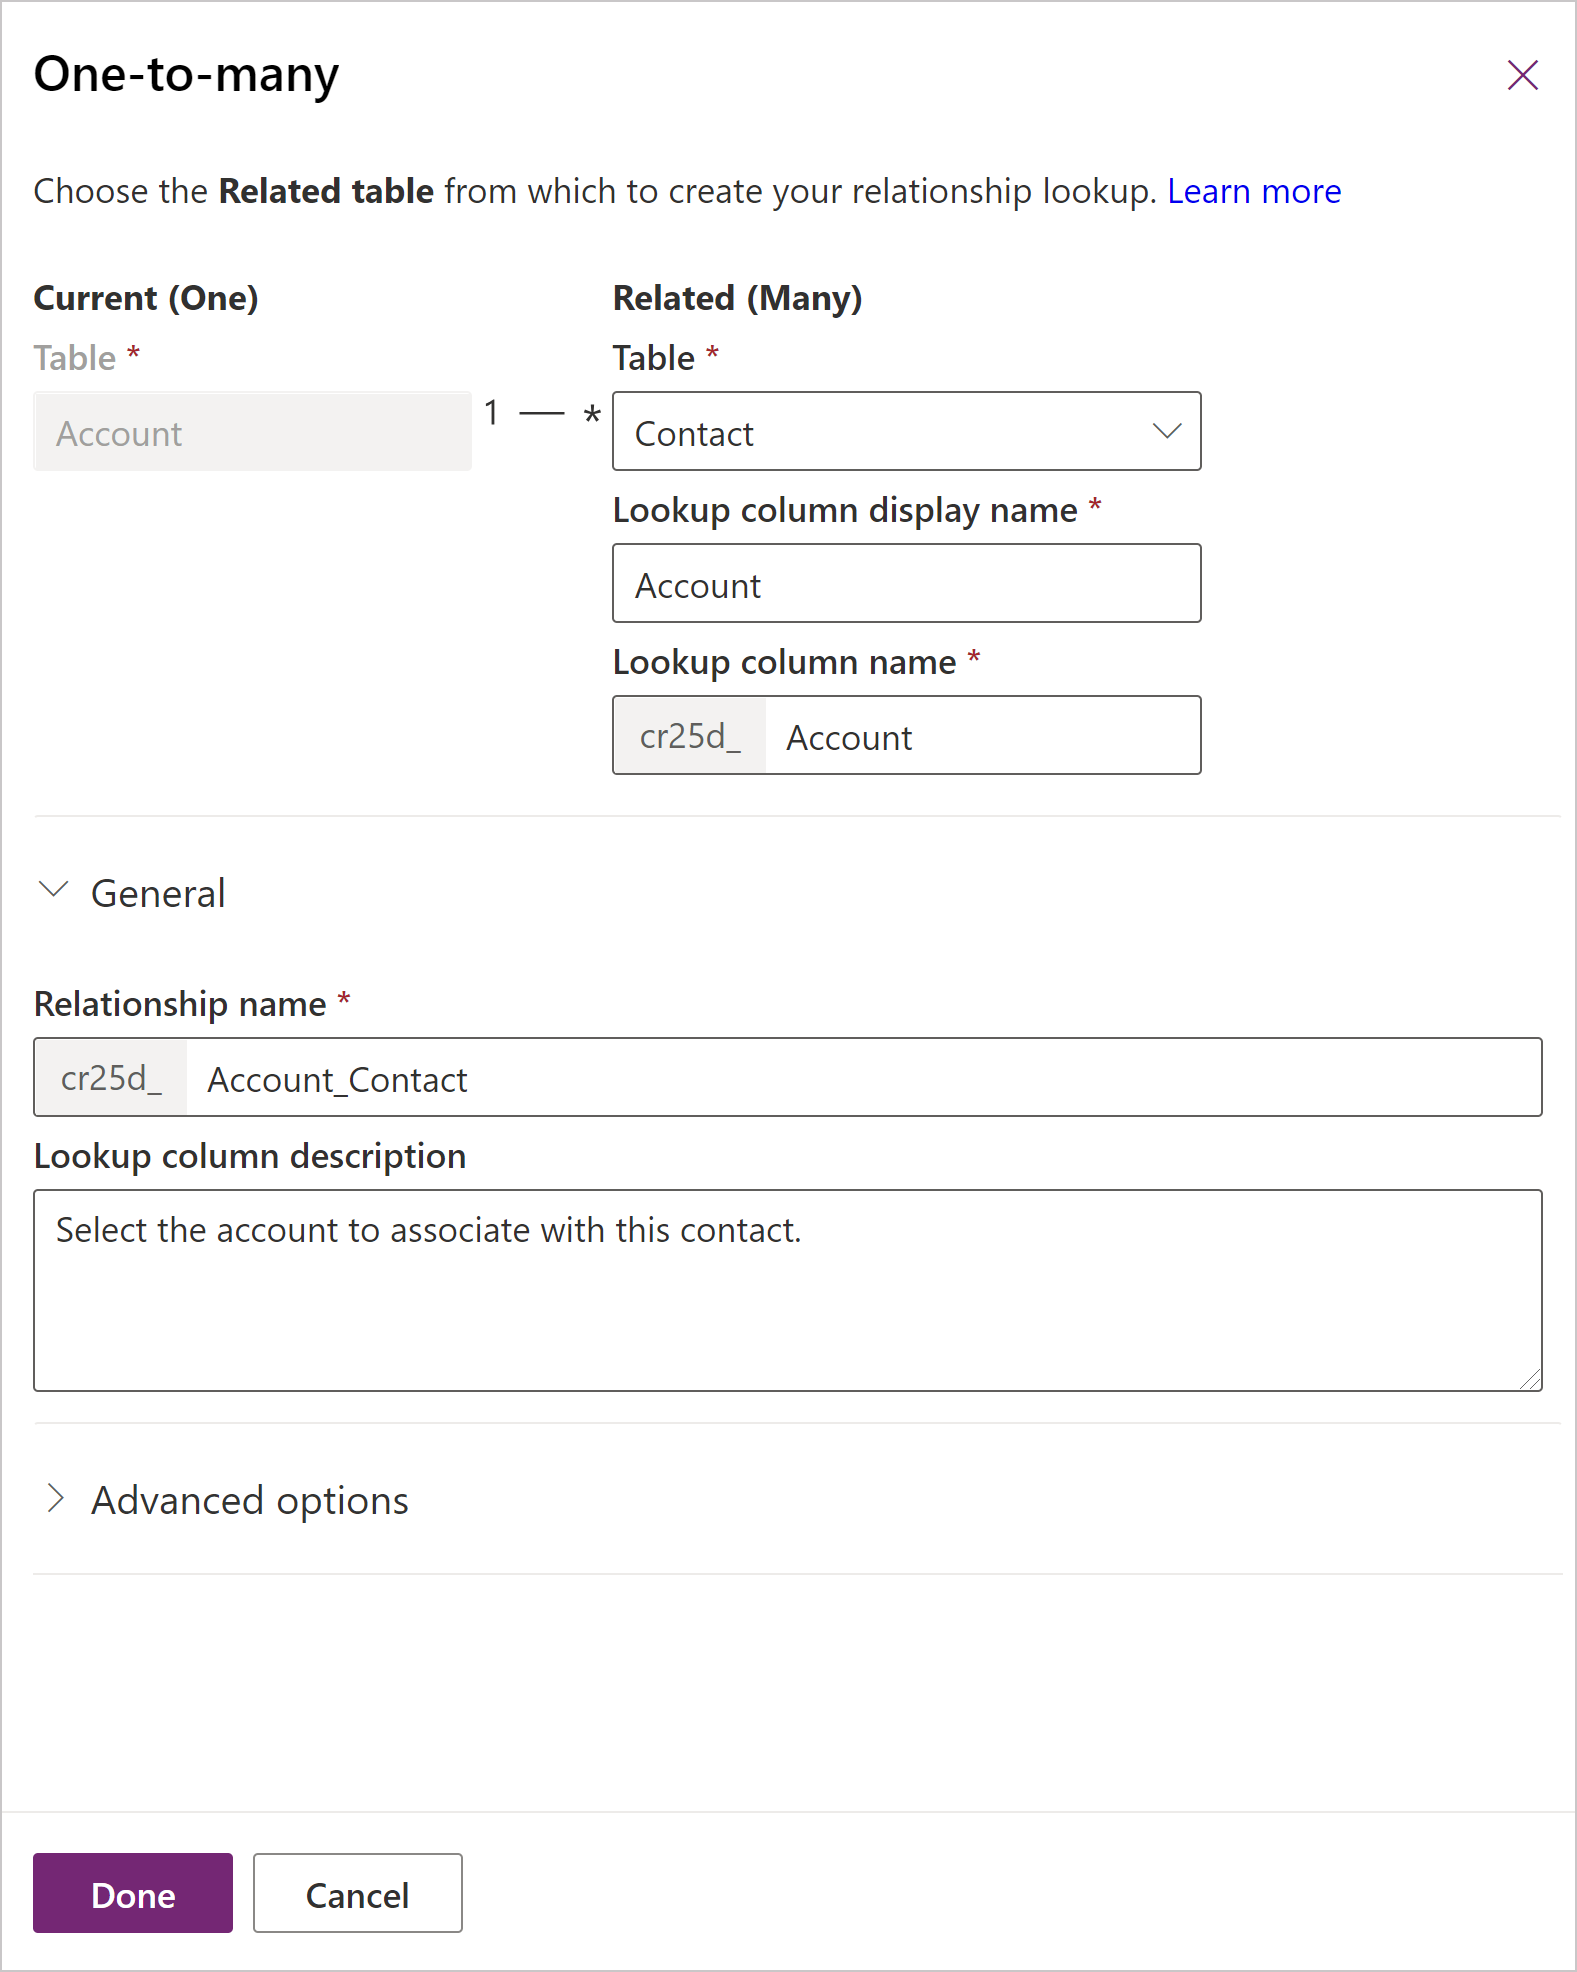Click the cr25d_ prefix beside Account_Contact
This screenshot has width=1577, height=1972.
click(111, 1078)
